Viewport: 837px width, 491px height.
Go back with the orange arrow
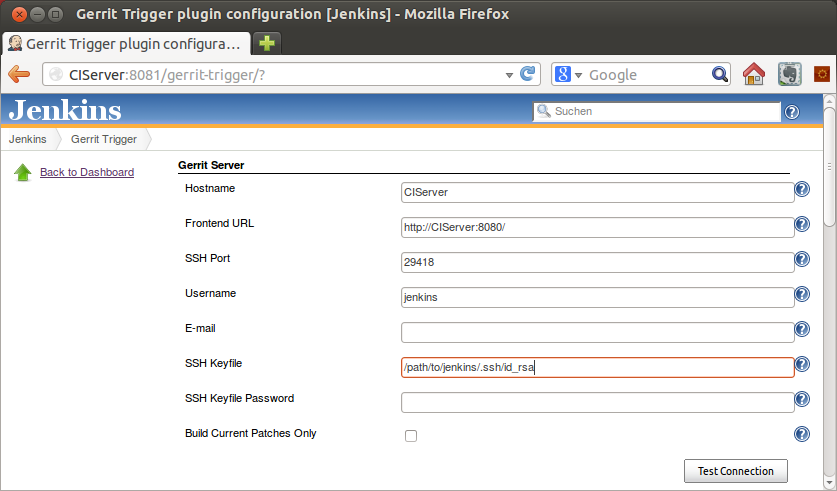pyautogui.click(x=19, y=74)
